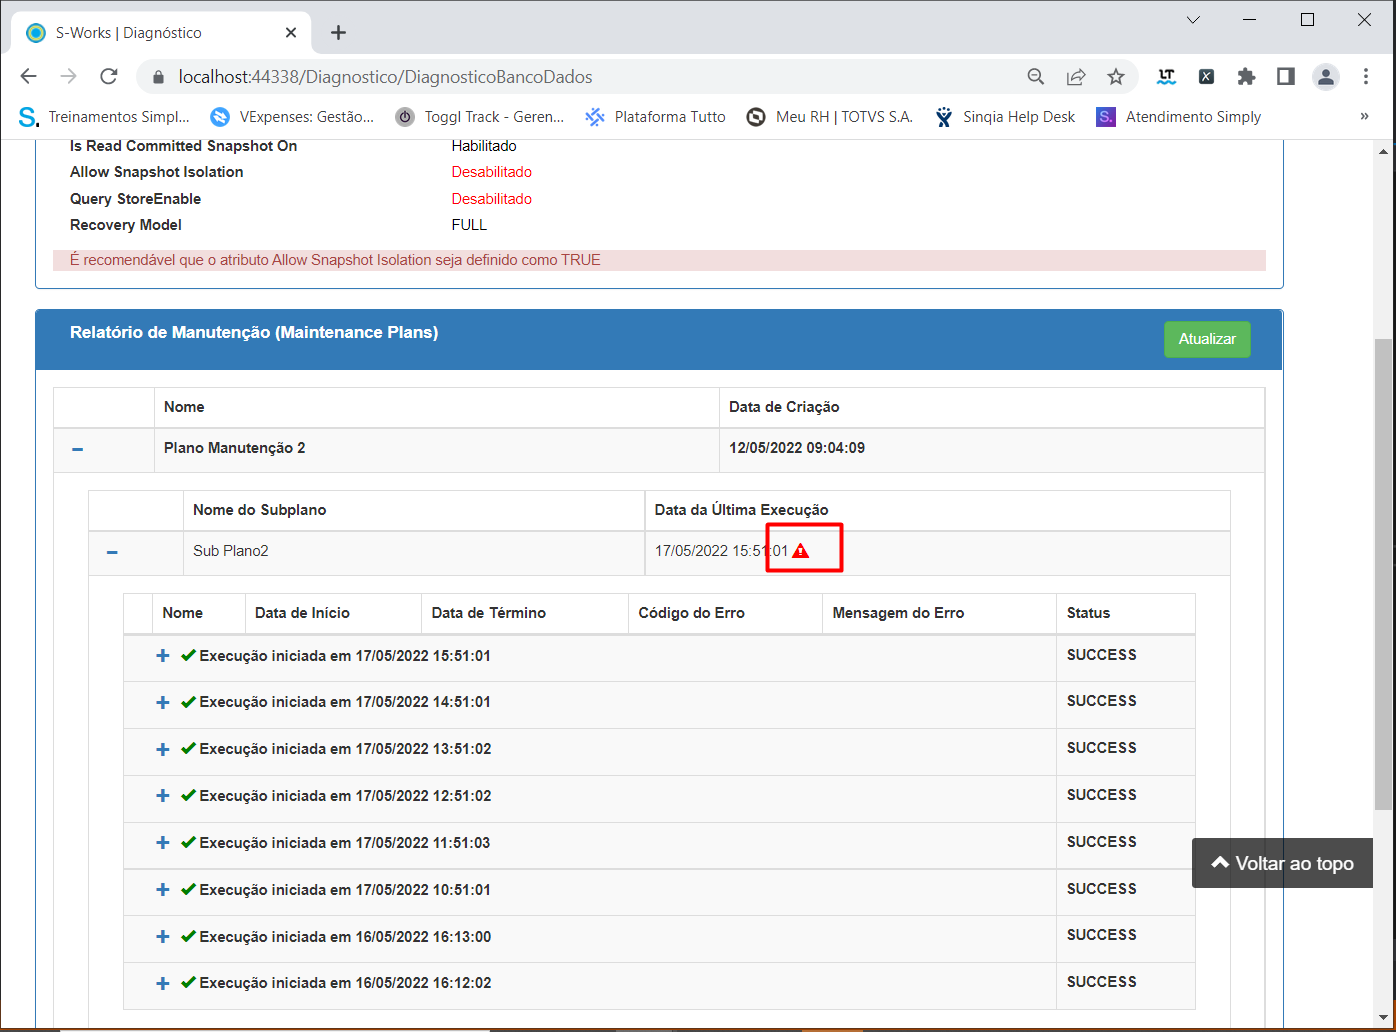This screenshot has height=1032, width=1396.
Task: Open the user profile avatar
Action: 1326,77
